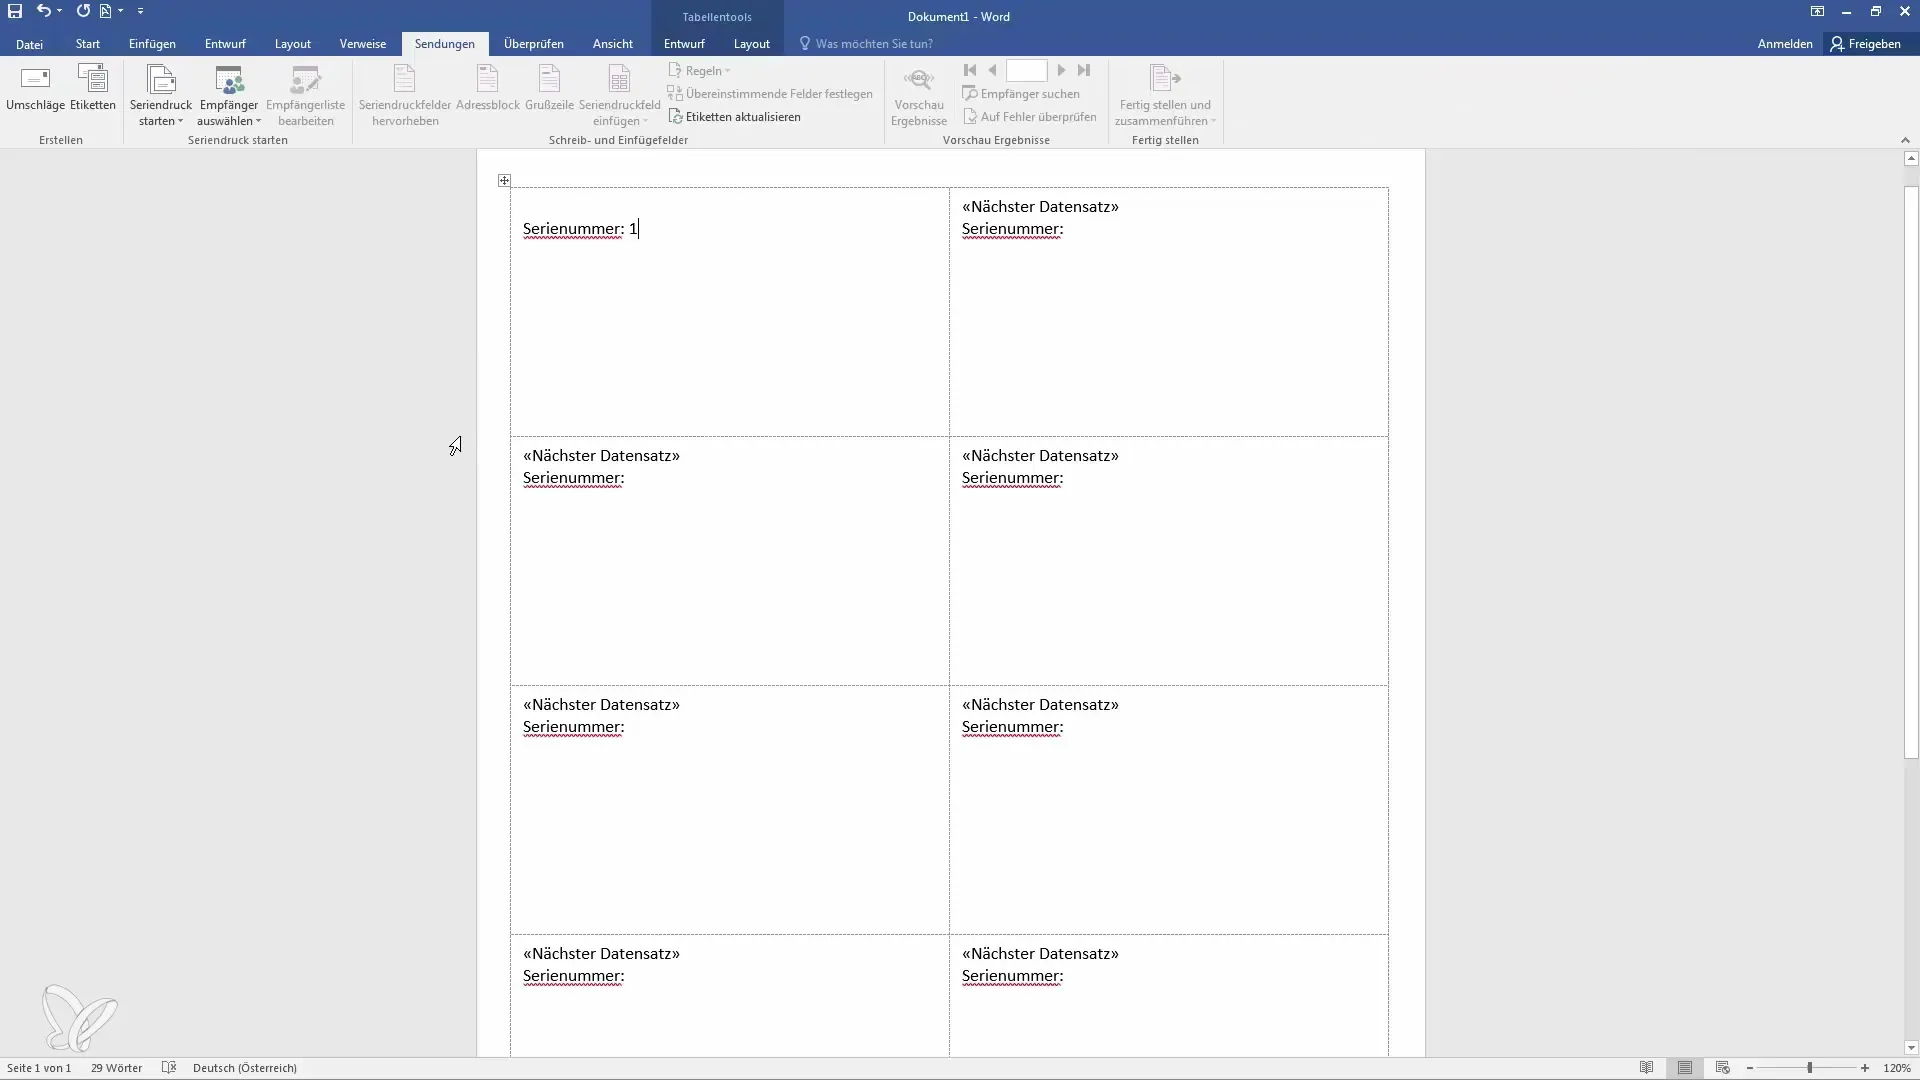Click 'Seite 1 von 1' in status bar

pos(39,1068)
